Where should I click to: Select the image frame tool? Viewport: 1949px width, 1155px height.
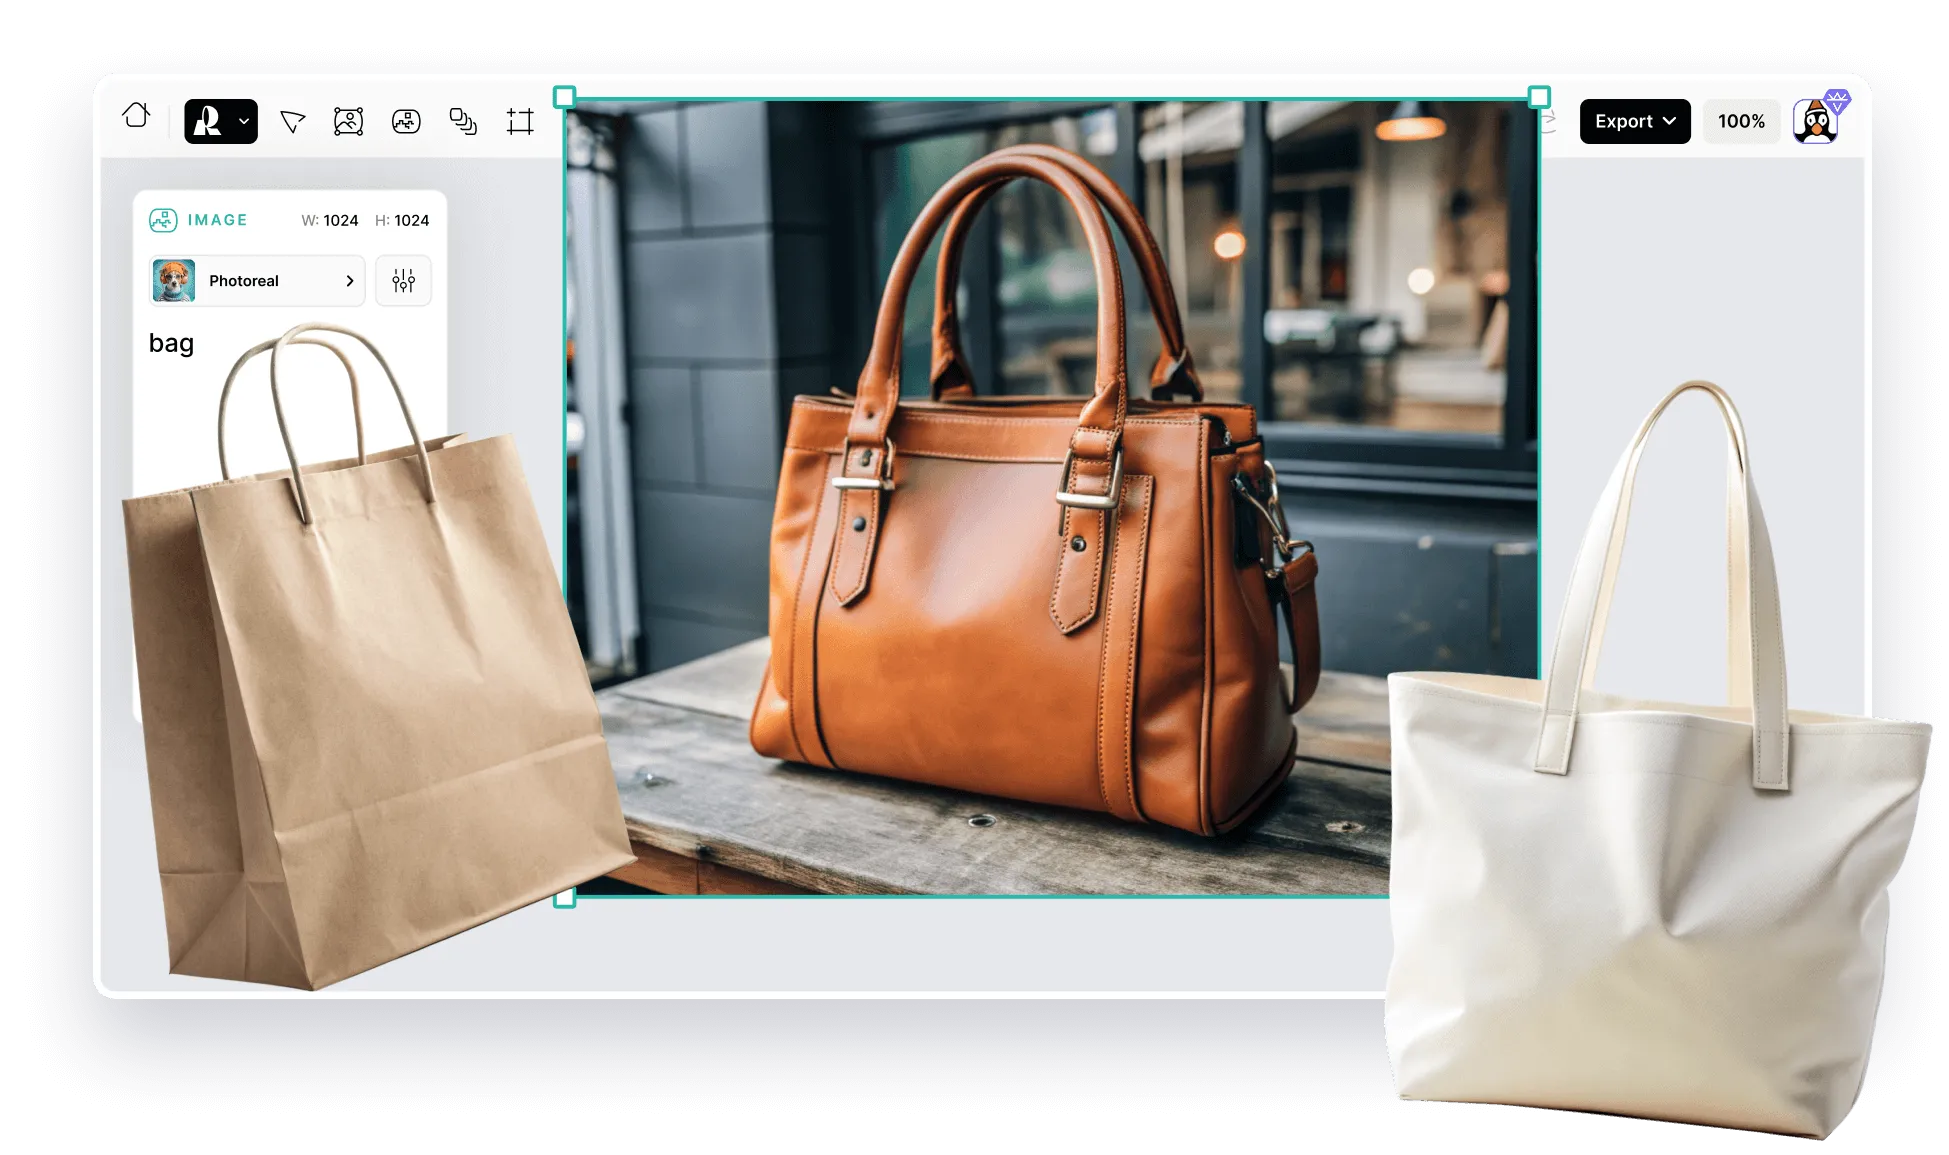click(x=348, y=122)
